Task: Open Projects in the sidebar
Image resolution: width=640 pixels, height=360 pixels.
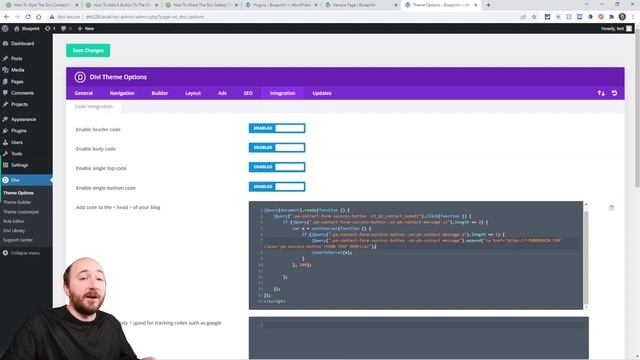Action: (x=19, y=104)
